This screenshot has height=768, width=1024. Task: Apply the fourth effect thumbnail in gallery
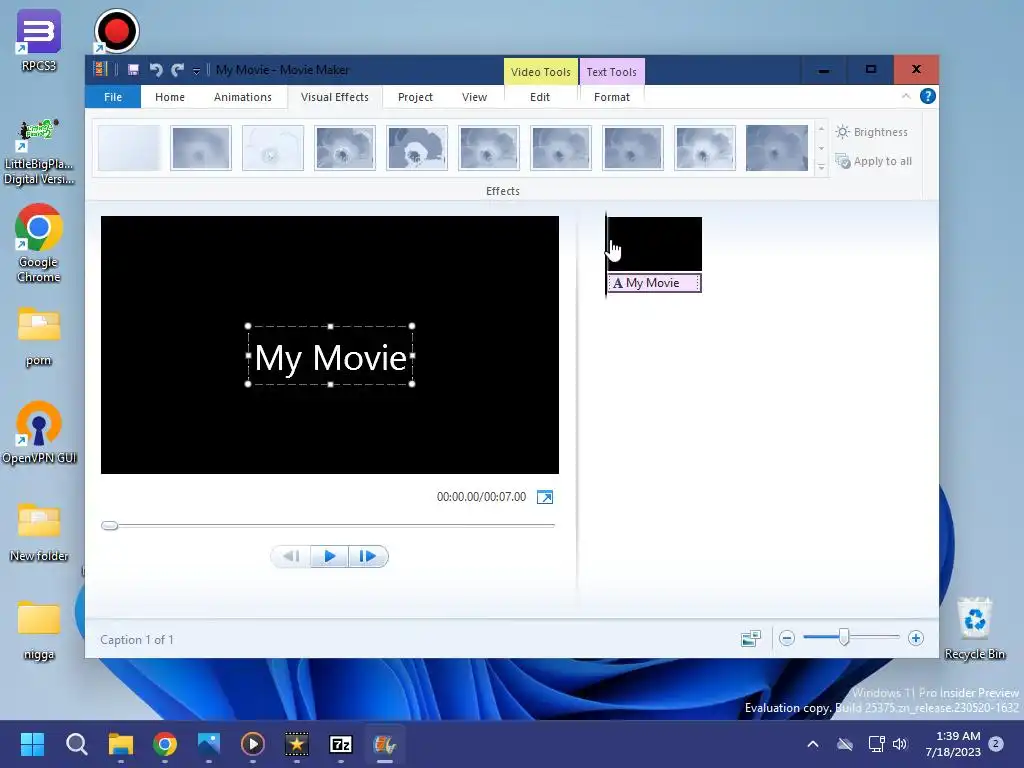point(345,148)
